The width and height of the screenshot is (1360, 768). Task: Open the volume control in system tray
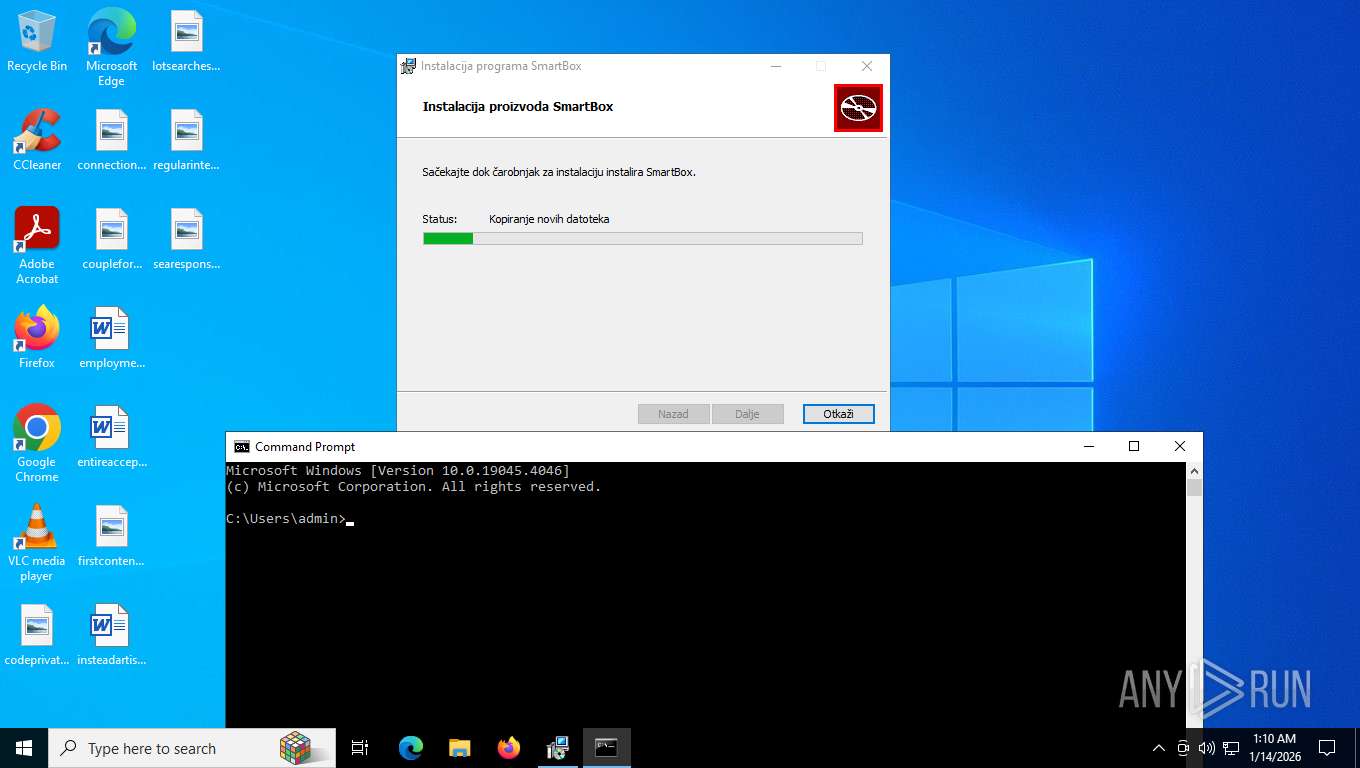pos(1207,748)
